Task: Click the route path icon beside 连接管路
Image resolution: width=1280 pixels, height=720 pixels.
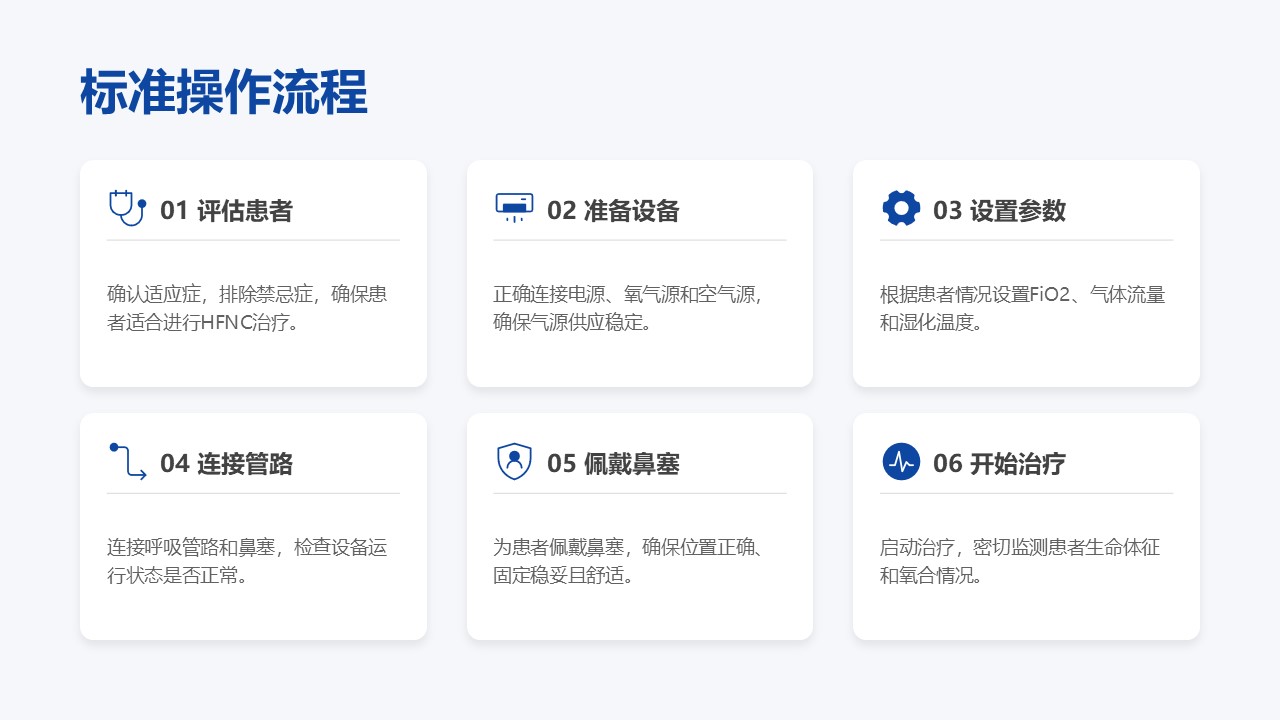Action: tap(127, 461)
